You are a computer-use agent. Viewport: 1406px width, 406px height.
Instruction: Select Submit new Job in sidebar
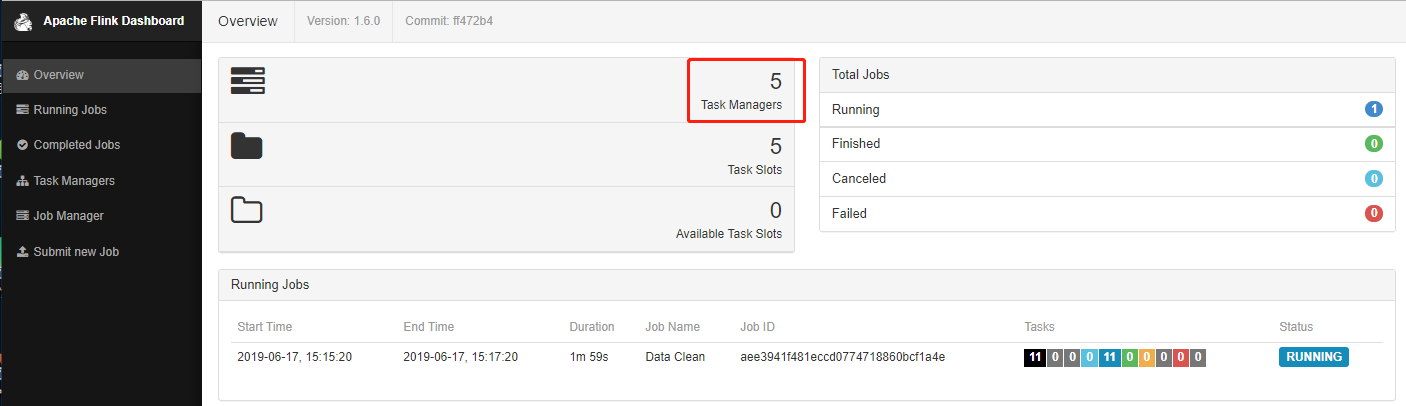76,252
